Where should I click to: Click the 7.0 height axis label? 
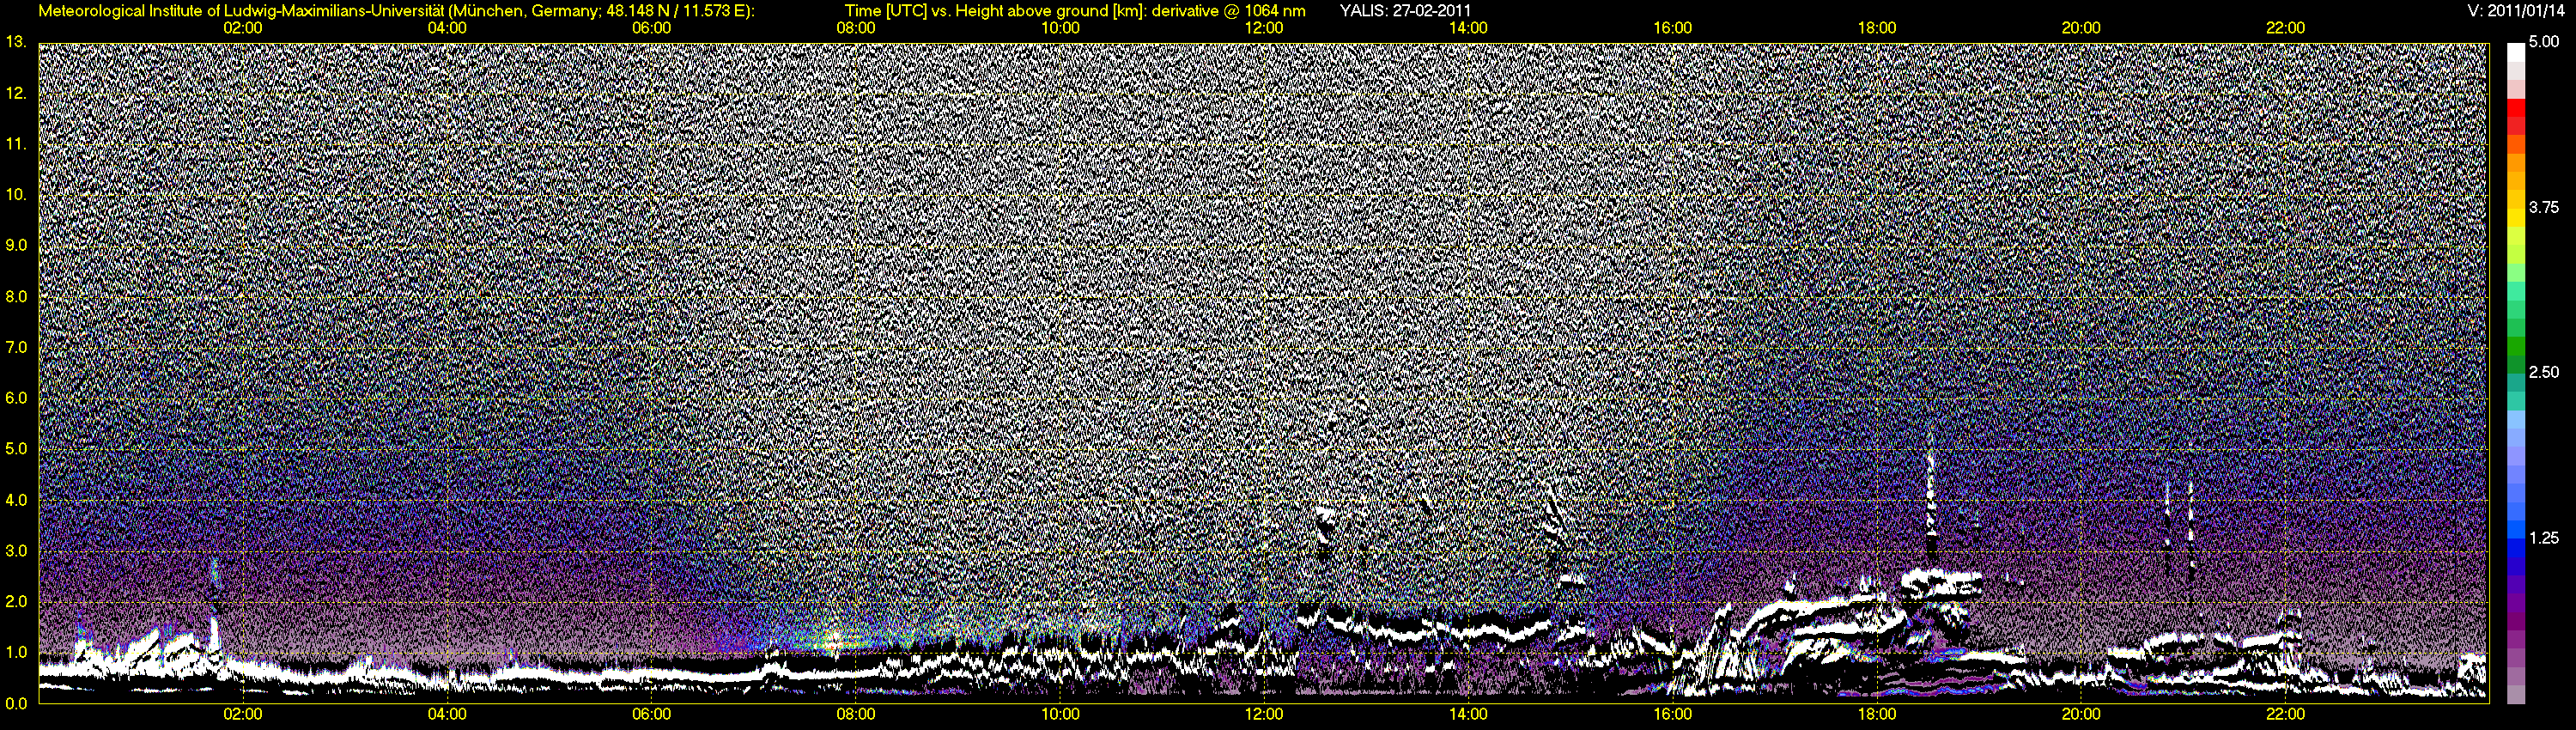point(15,347)
